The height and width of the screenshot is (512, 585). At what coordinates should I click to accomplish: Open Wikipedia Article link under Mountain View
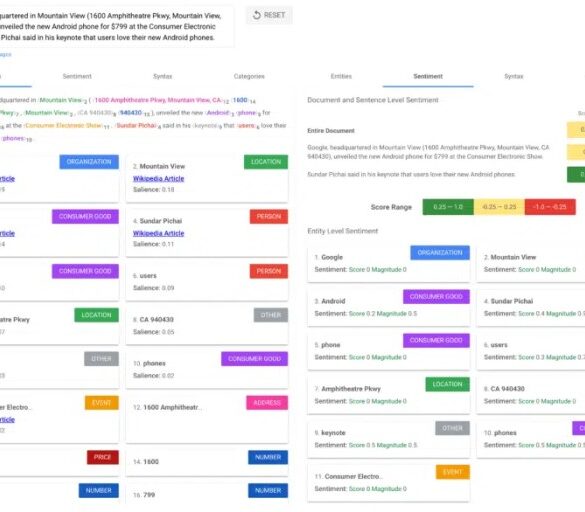point(159,179)
